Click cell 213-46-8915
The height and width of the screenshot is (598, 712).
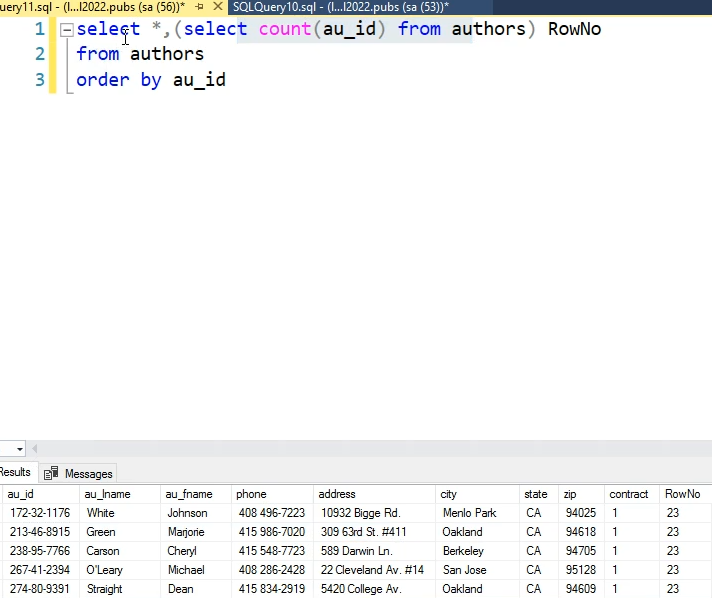pos(40,532)
